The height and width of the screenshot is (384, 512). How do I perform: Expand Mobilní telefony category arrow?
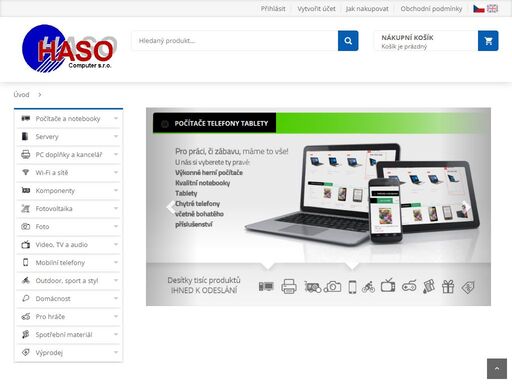[x=116, y=262]
